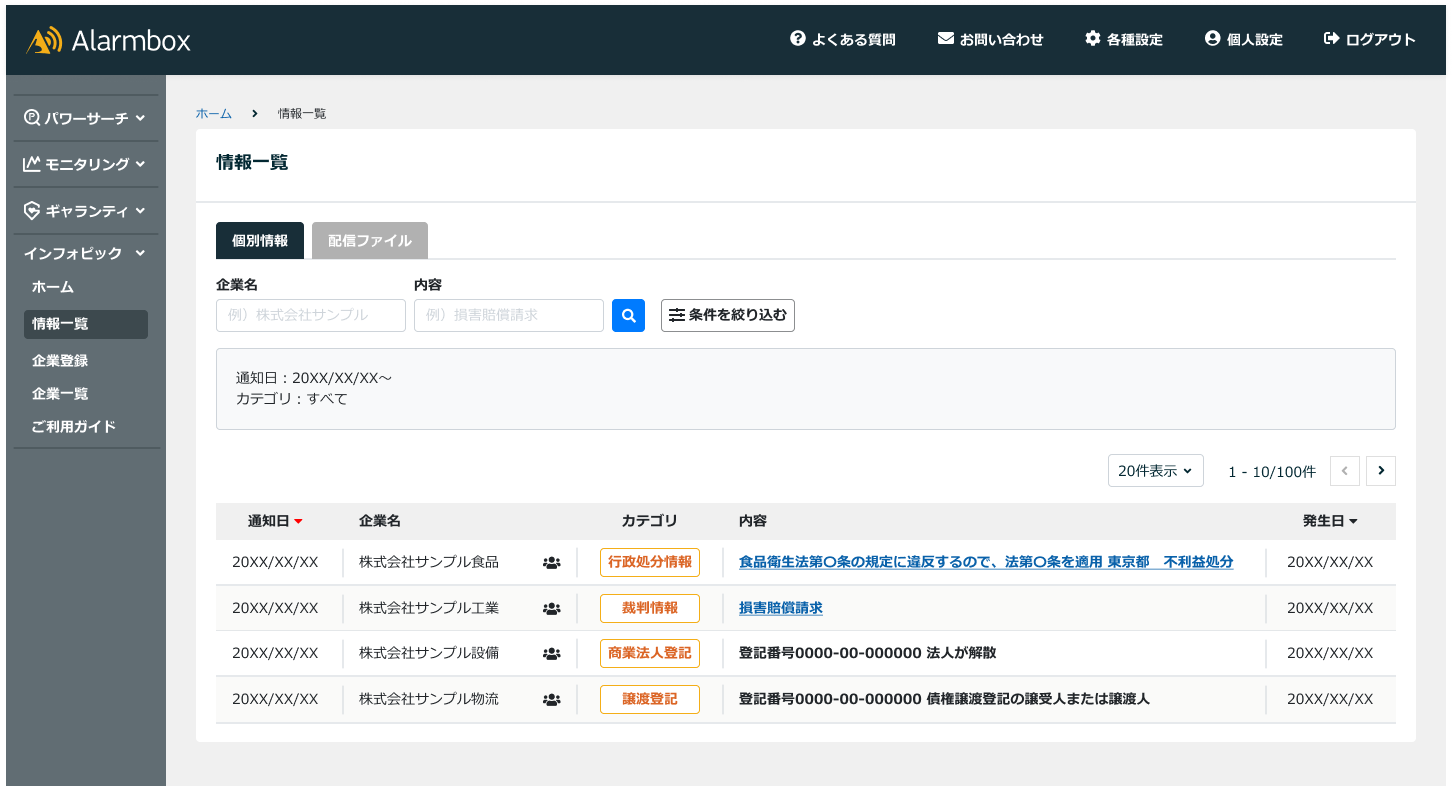The height and width of the screenshot is (786, 1452).
Task: Click the 株式会社サンプル食品 company name
Action: point(429,562)
